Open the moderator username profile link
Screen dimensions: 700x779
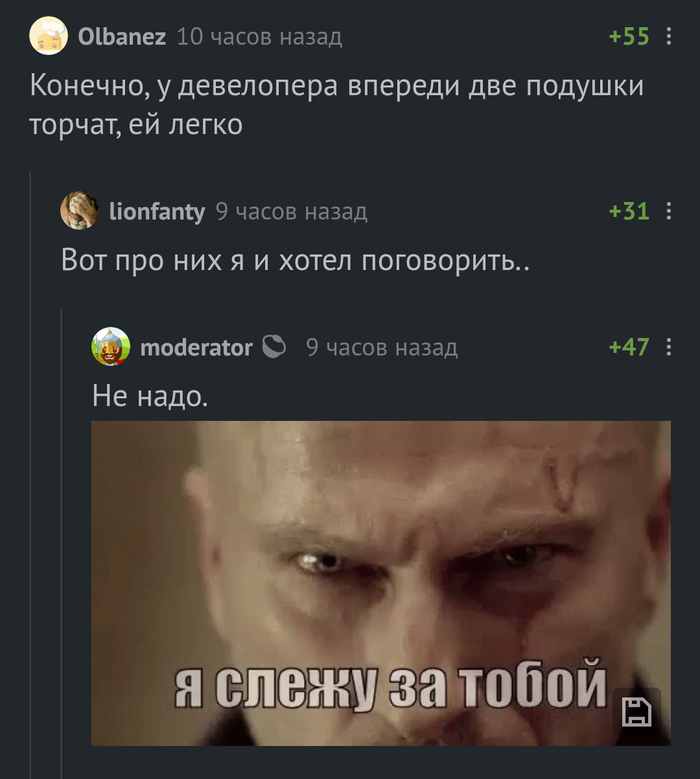[196, 347]
